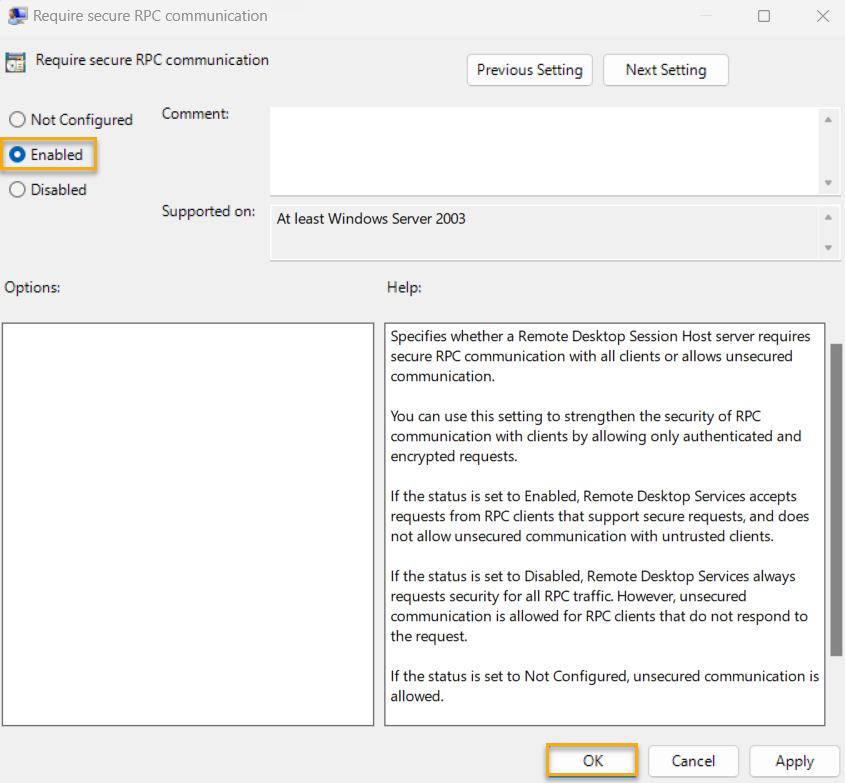Apply the policy changes
Viewport: 845px width, 783px height.
click(794, 761)
